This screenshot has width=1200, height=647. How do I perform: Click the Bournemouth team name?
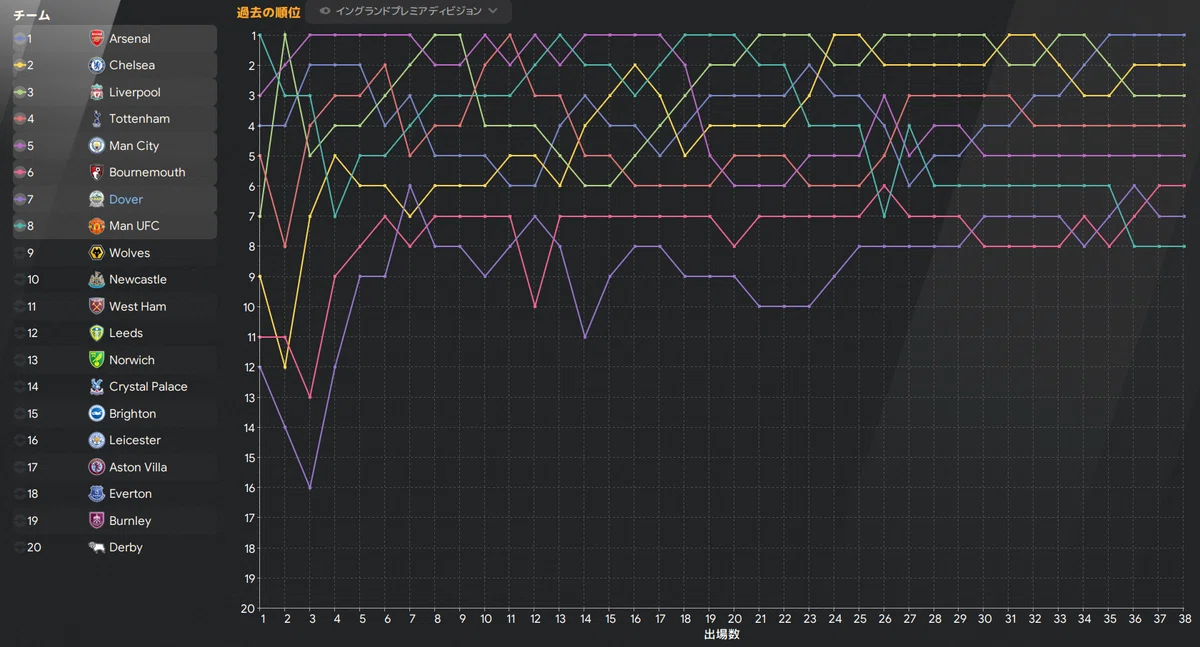tap(147, 172)
